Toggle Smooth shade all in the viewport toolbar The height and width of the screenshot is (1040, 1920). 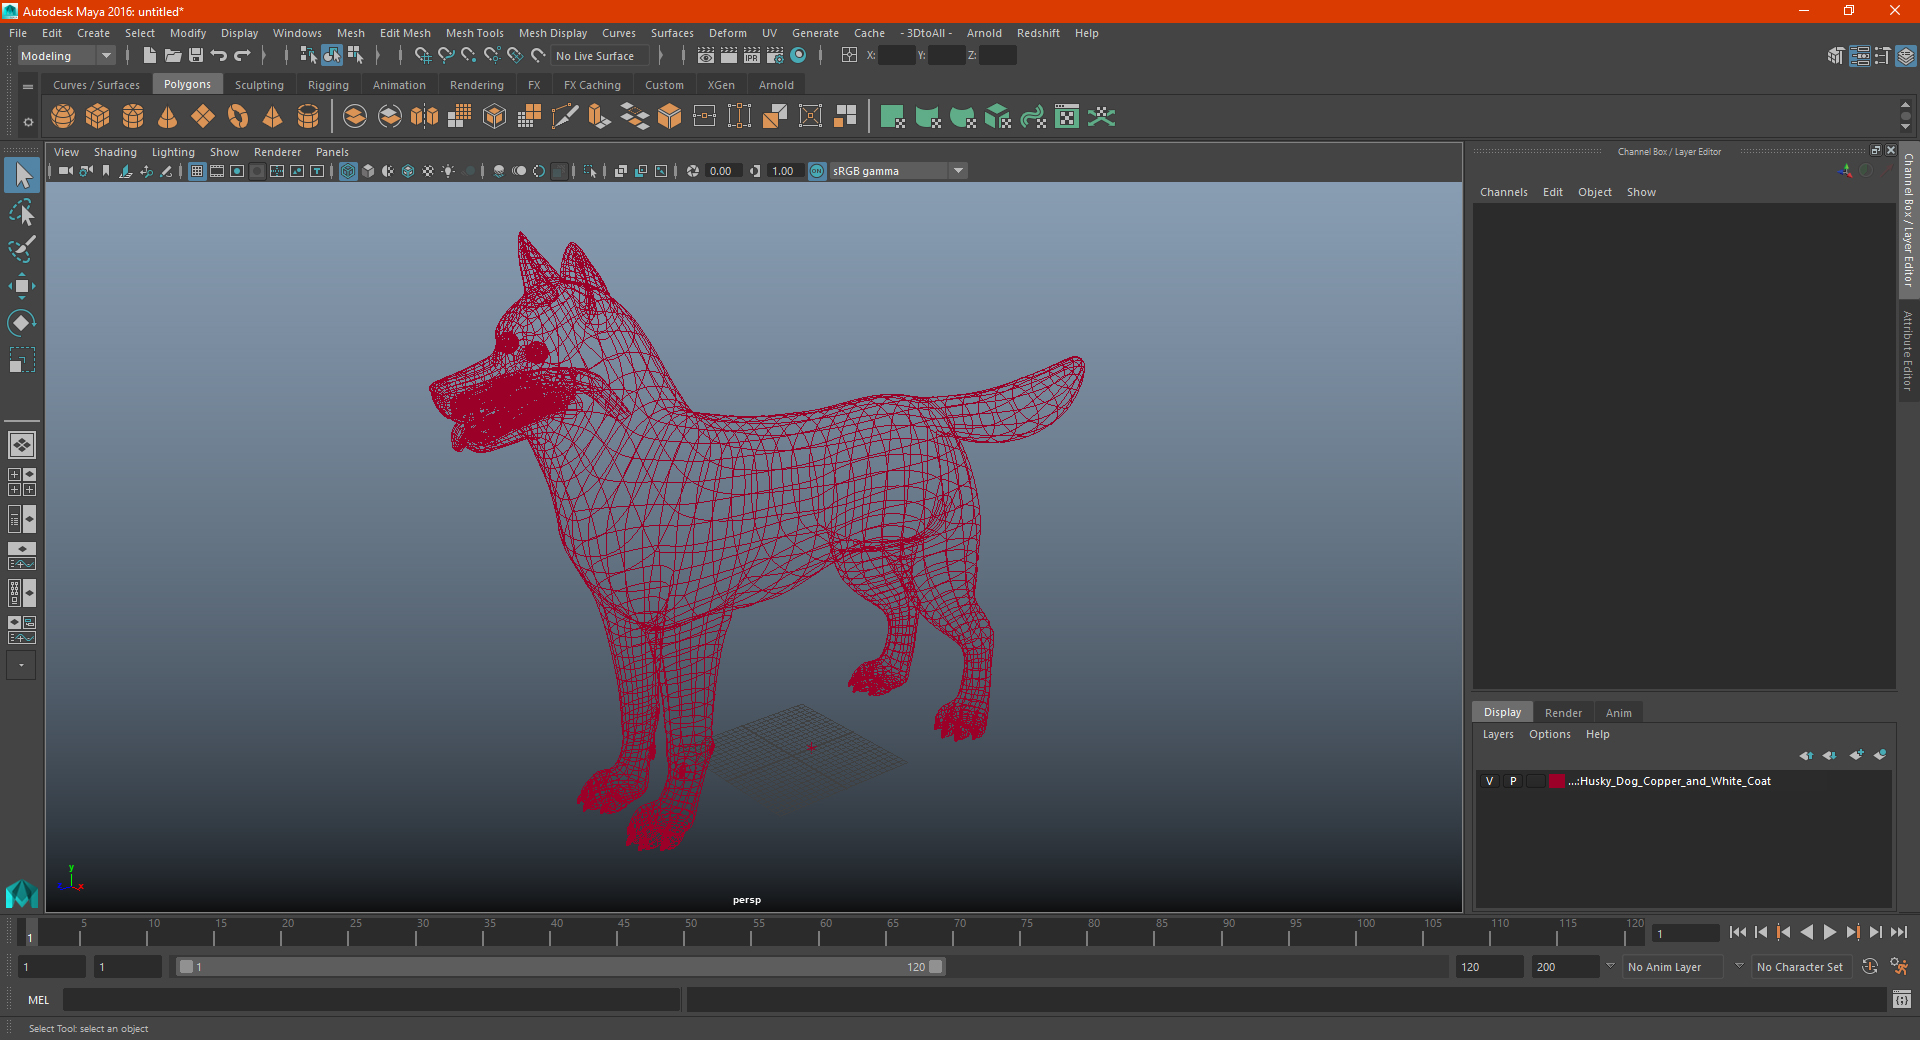click(x=368, y=171)
